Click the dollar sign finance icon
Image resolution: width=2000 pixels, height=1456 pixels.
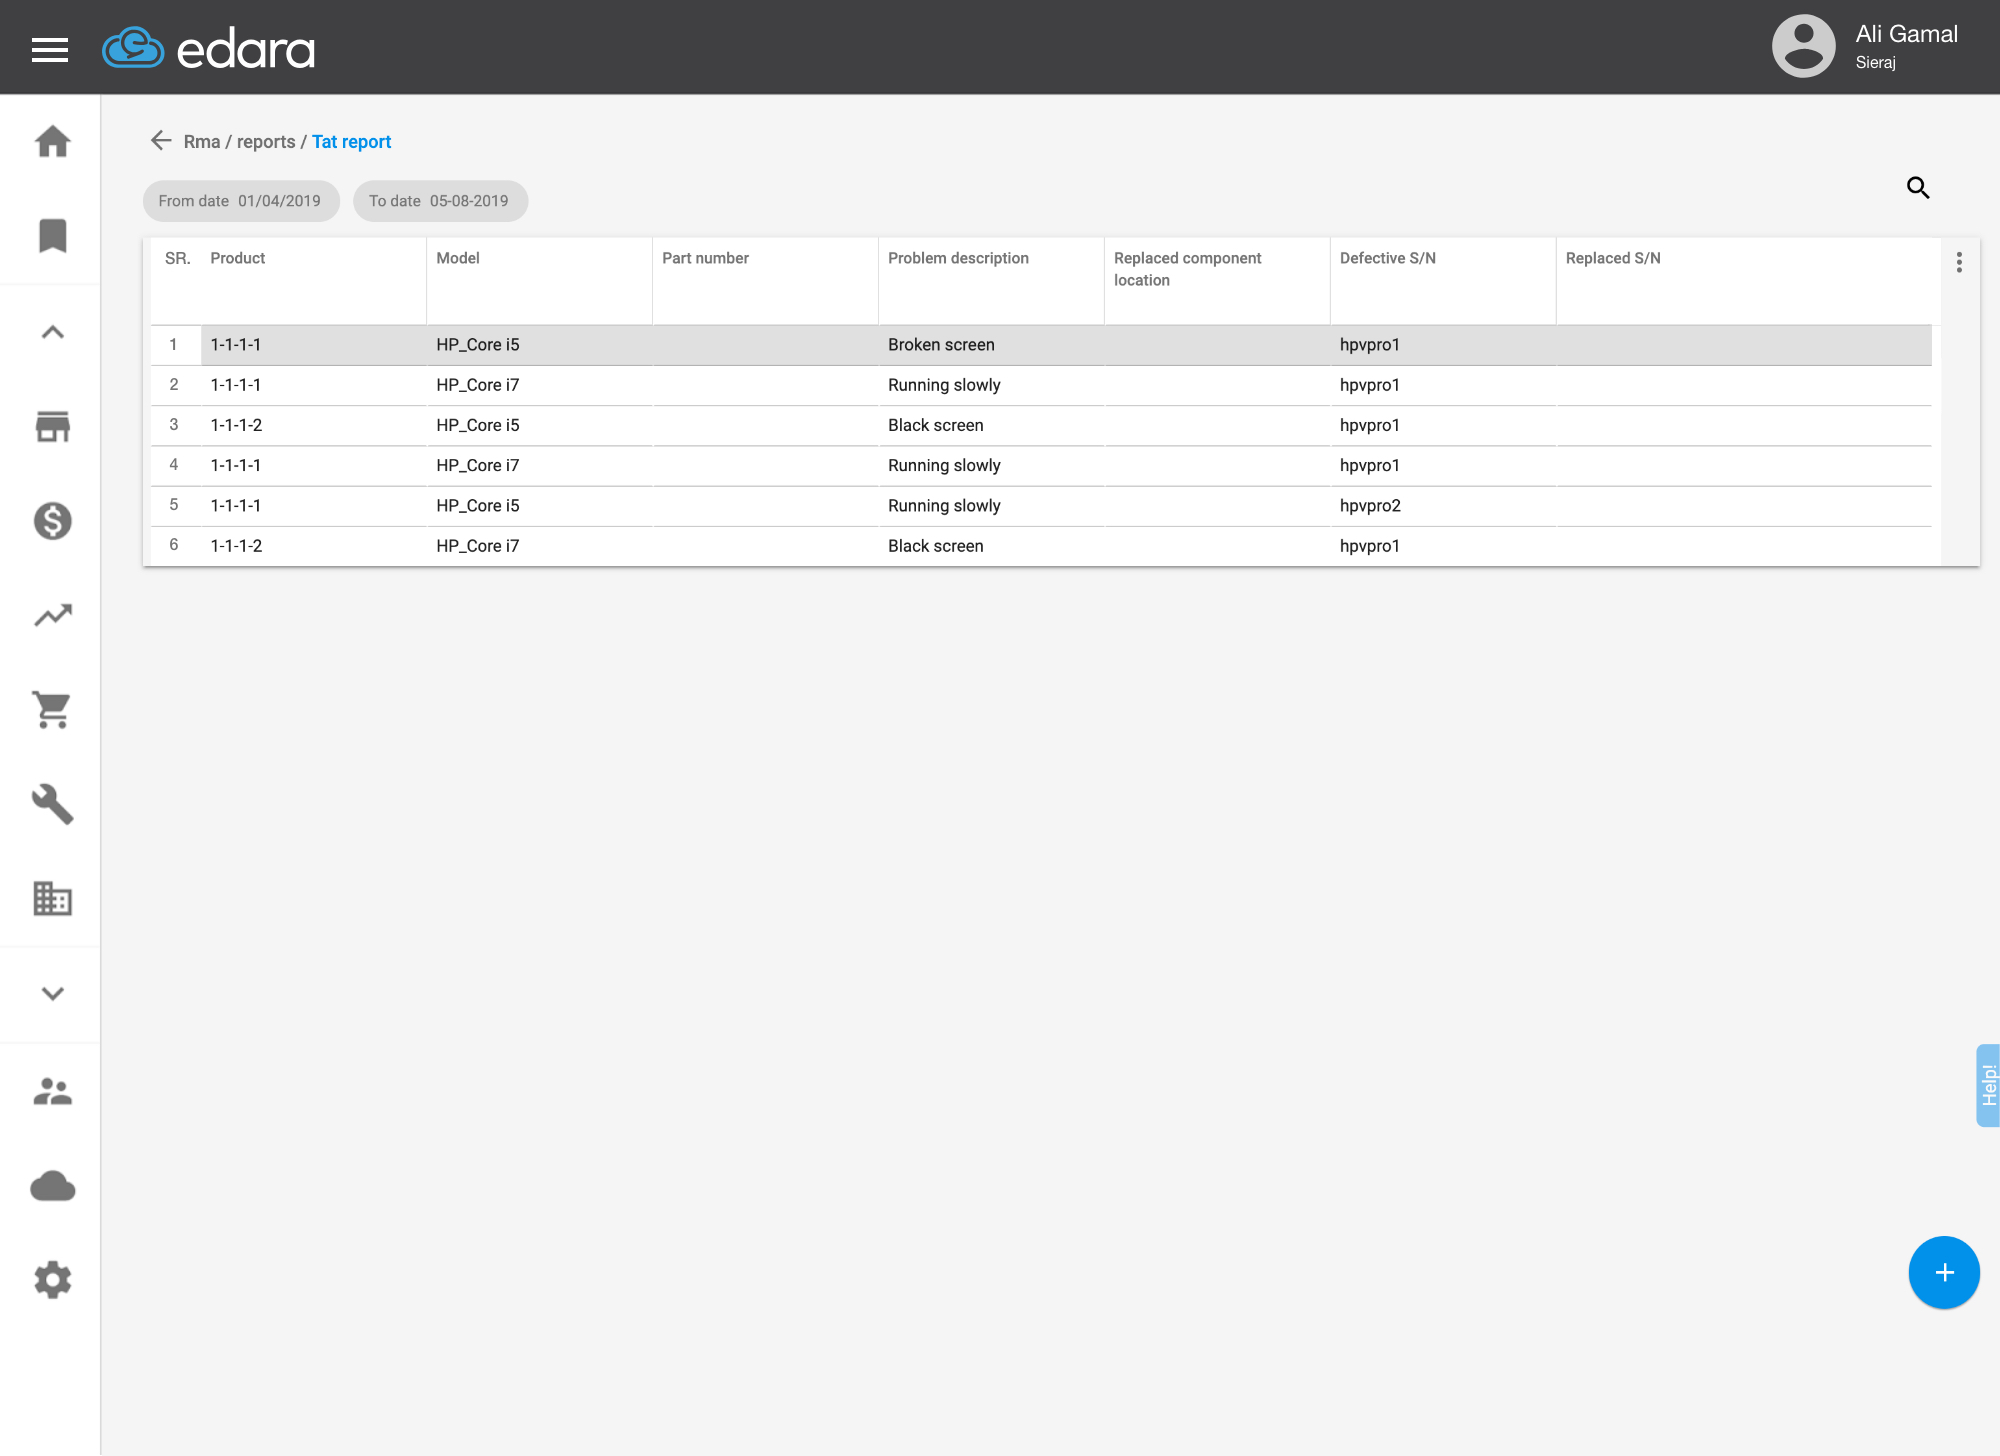(52, 521)
